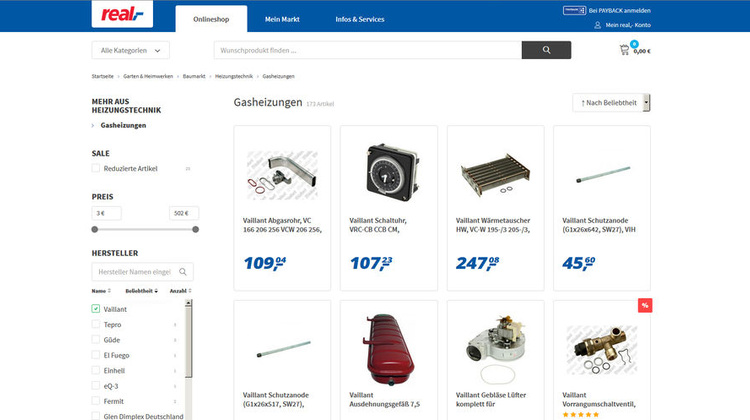This screenshot has height=420, width=750.
Task: Check the Tepro manufacturer checkbox
Action: click(96, 324)
